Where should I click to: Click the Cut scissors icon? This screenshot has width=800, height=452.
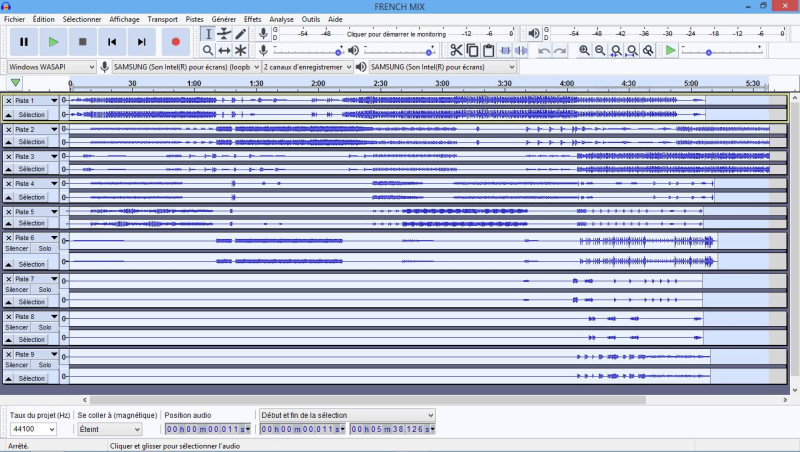(456, 50)
